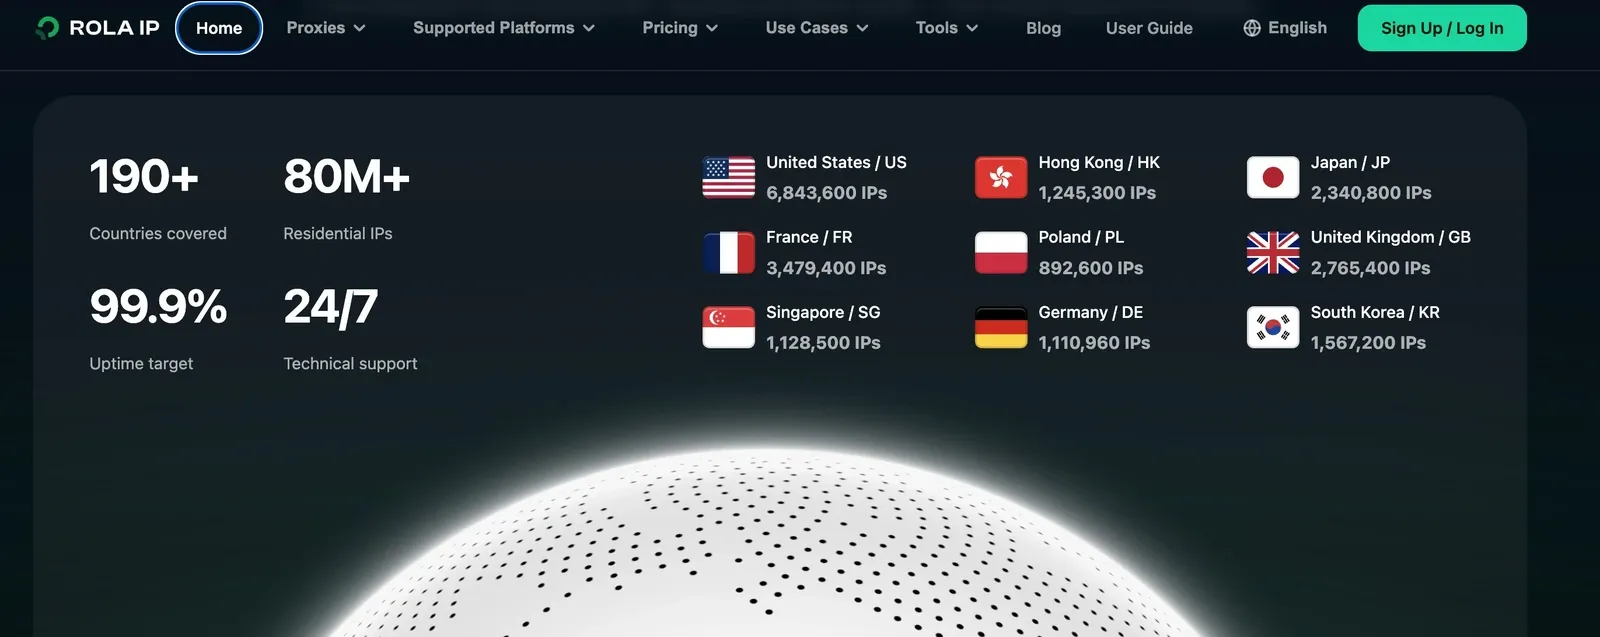Select the United States / US label
Viewport: 1600px width, 637px height.
[x=836, y=162]
